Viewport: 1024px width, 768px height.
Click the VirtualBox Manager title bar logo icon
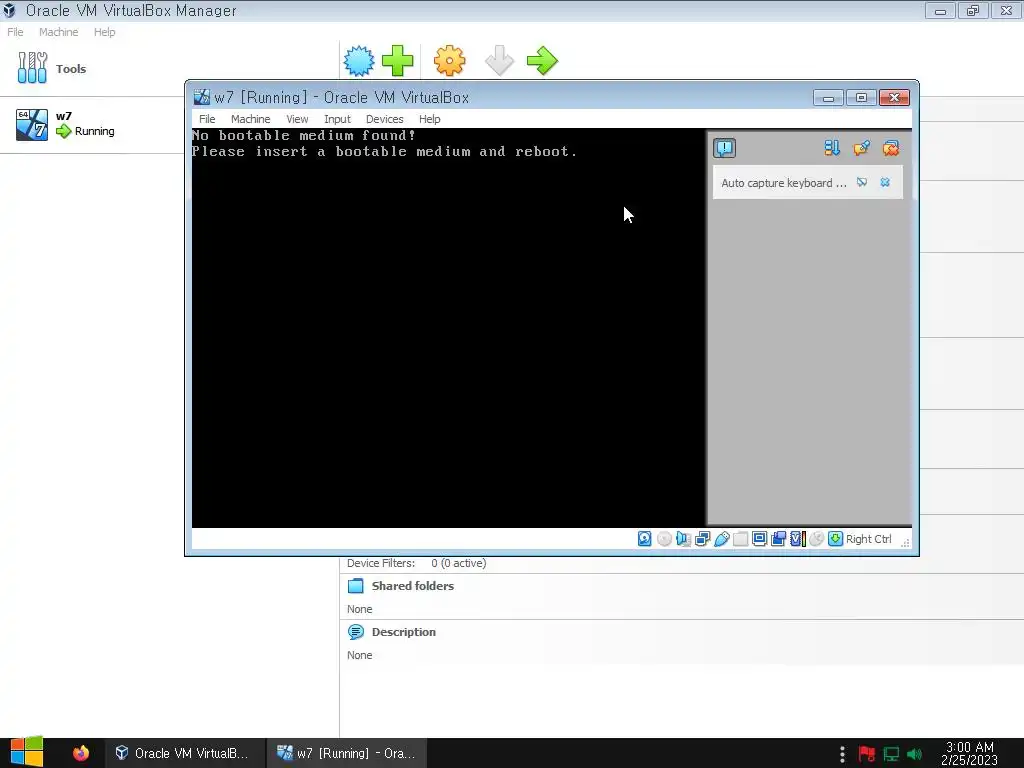(9, 10)
